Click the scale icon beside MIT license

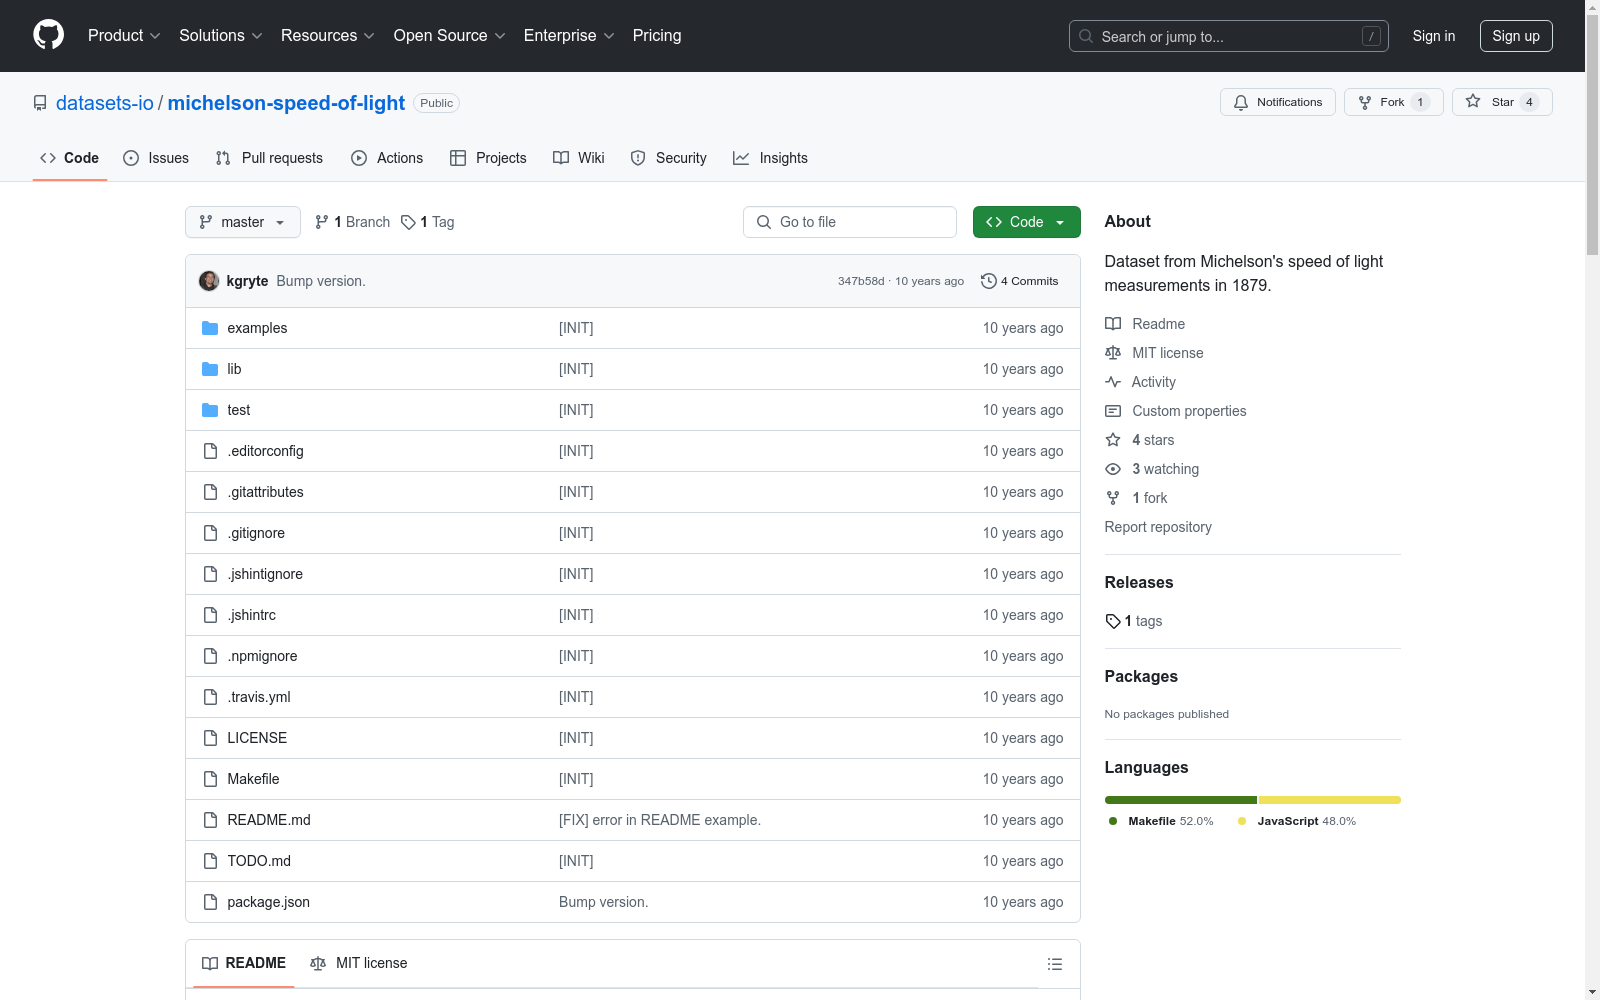(x=1113, y=353)
